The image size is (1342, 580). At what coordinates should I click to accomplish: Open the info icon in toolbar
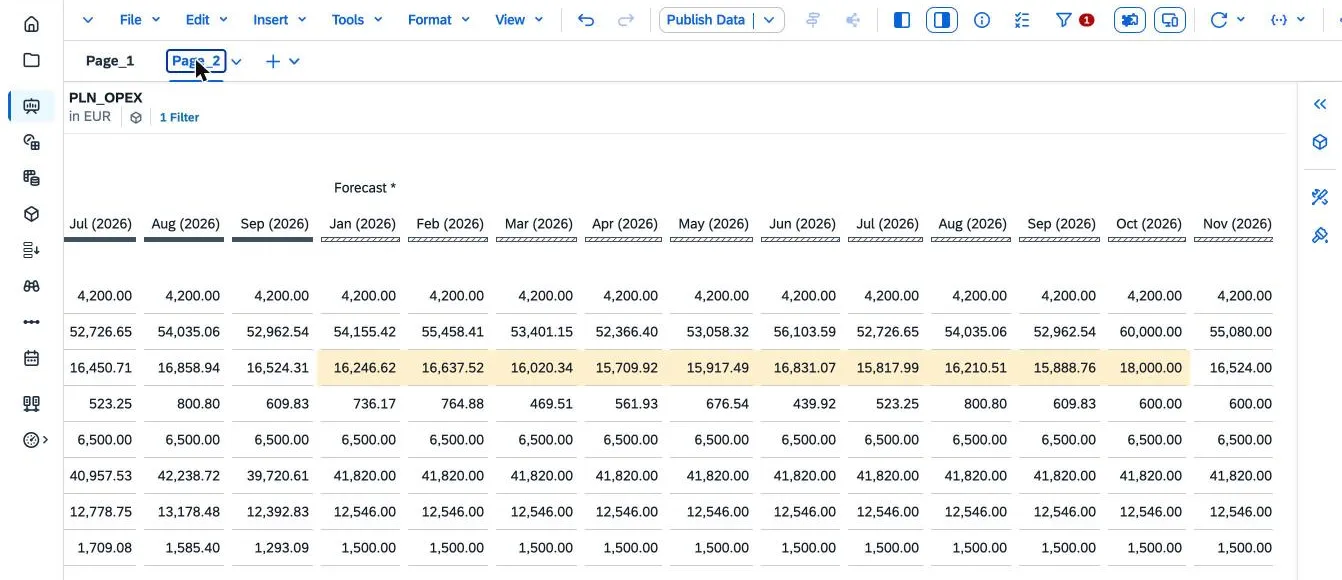tap(982, 20)
